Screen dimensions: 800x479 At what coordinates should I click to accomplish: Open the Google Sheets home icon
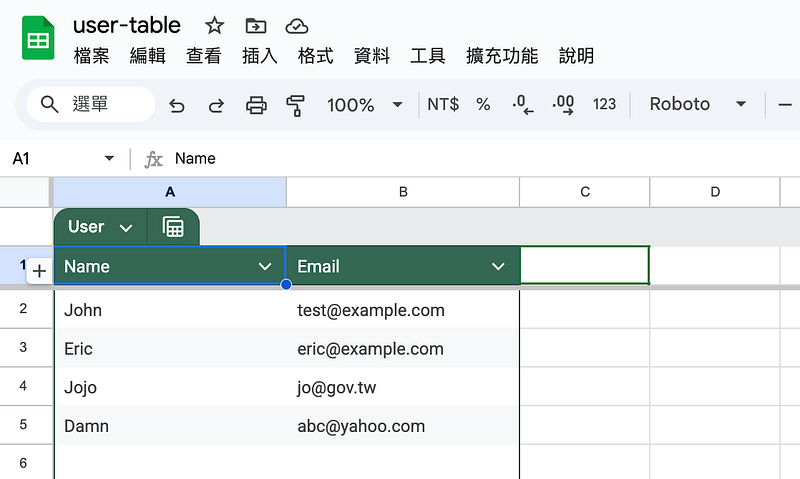(38, 38)
